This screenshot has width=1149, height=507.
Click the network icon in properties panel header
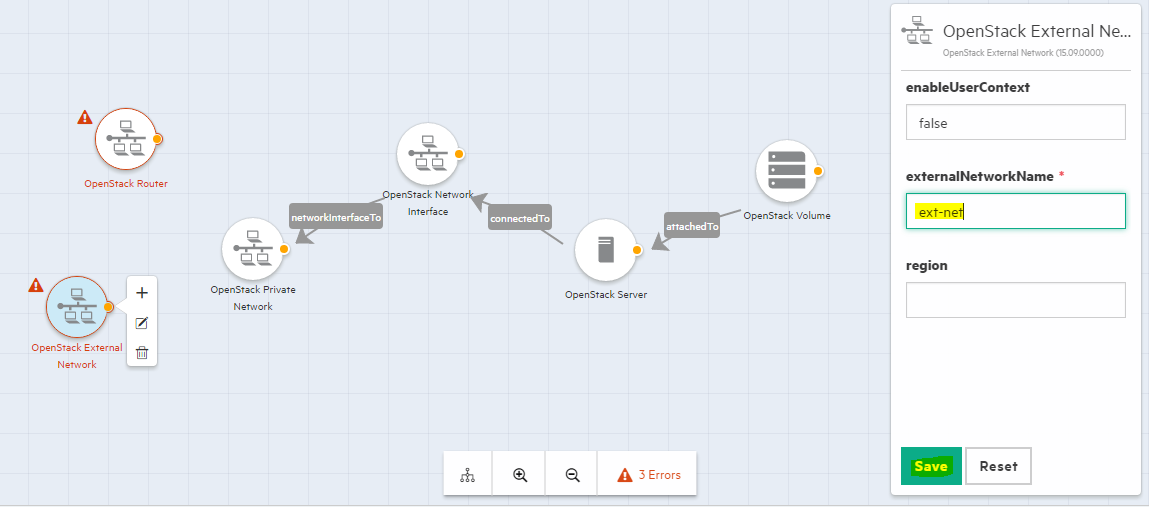pos(917,31)
